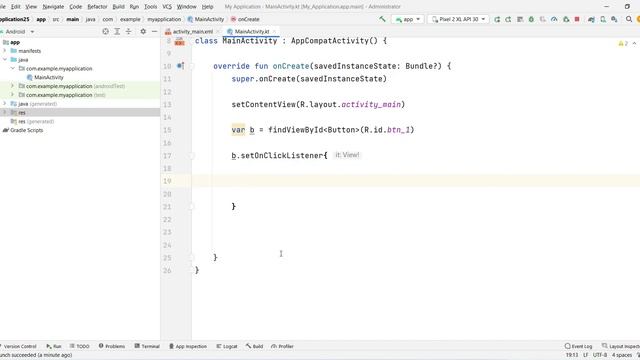Open the Problems tool window

[x=112, y=346]
